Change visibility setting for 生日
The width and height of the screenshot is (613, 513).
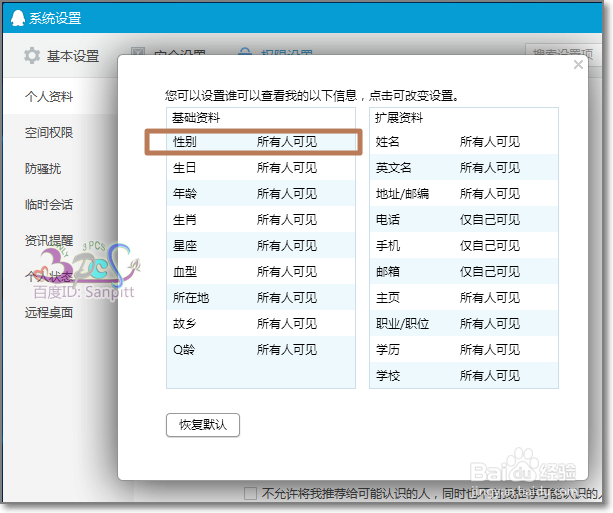[x=287, y=168]
